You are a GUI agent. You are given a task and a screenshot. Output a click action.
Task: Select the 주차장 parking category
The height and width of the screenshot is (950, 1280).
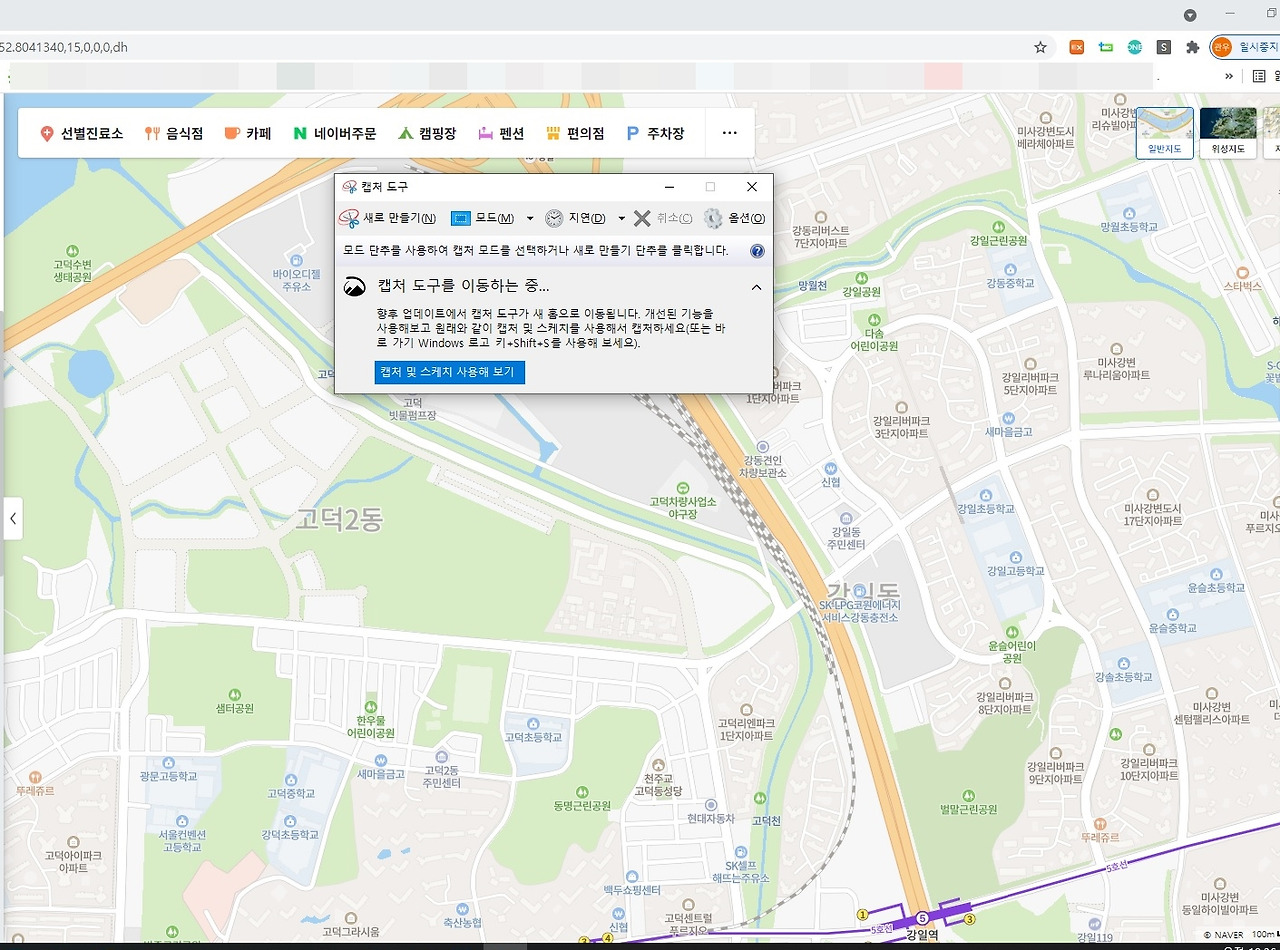[655, 133]
